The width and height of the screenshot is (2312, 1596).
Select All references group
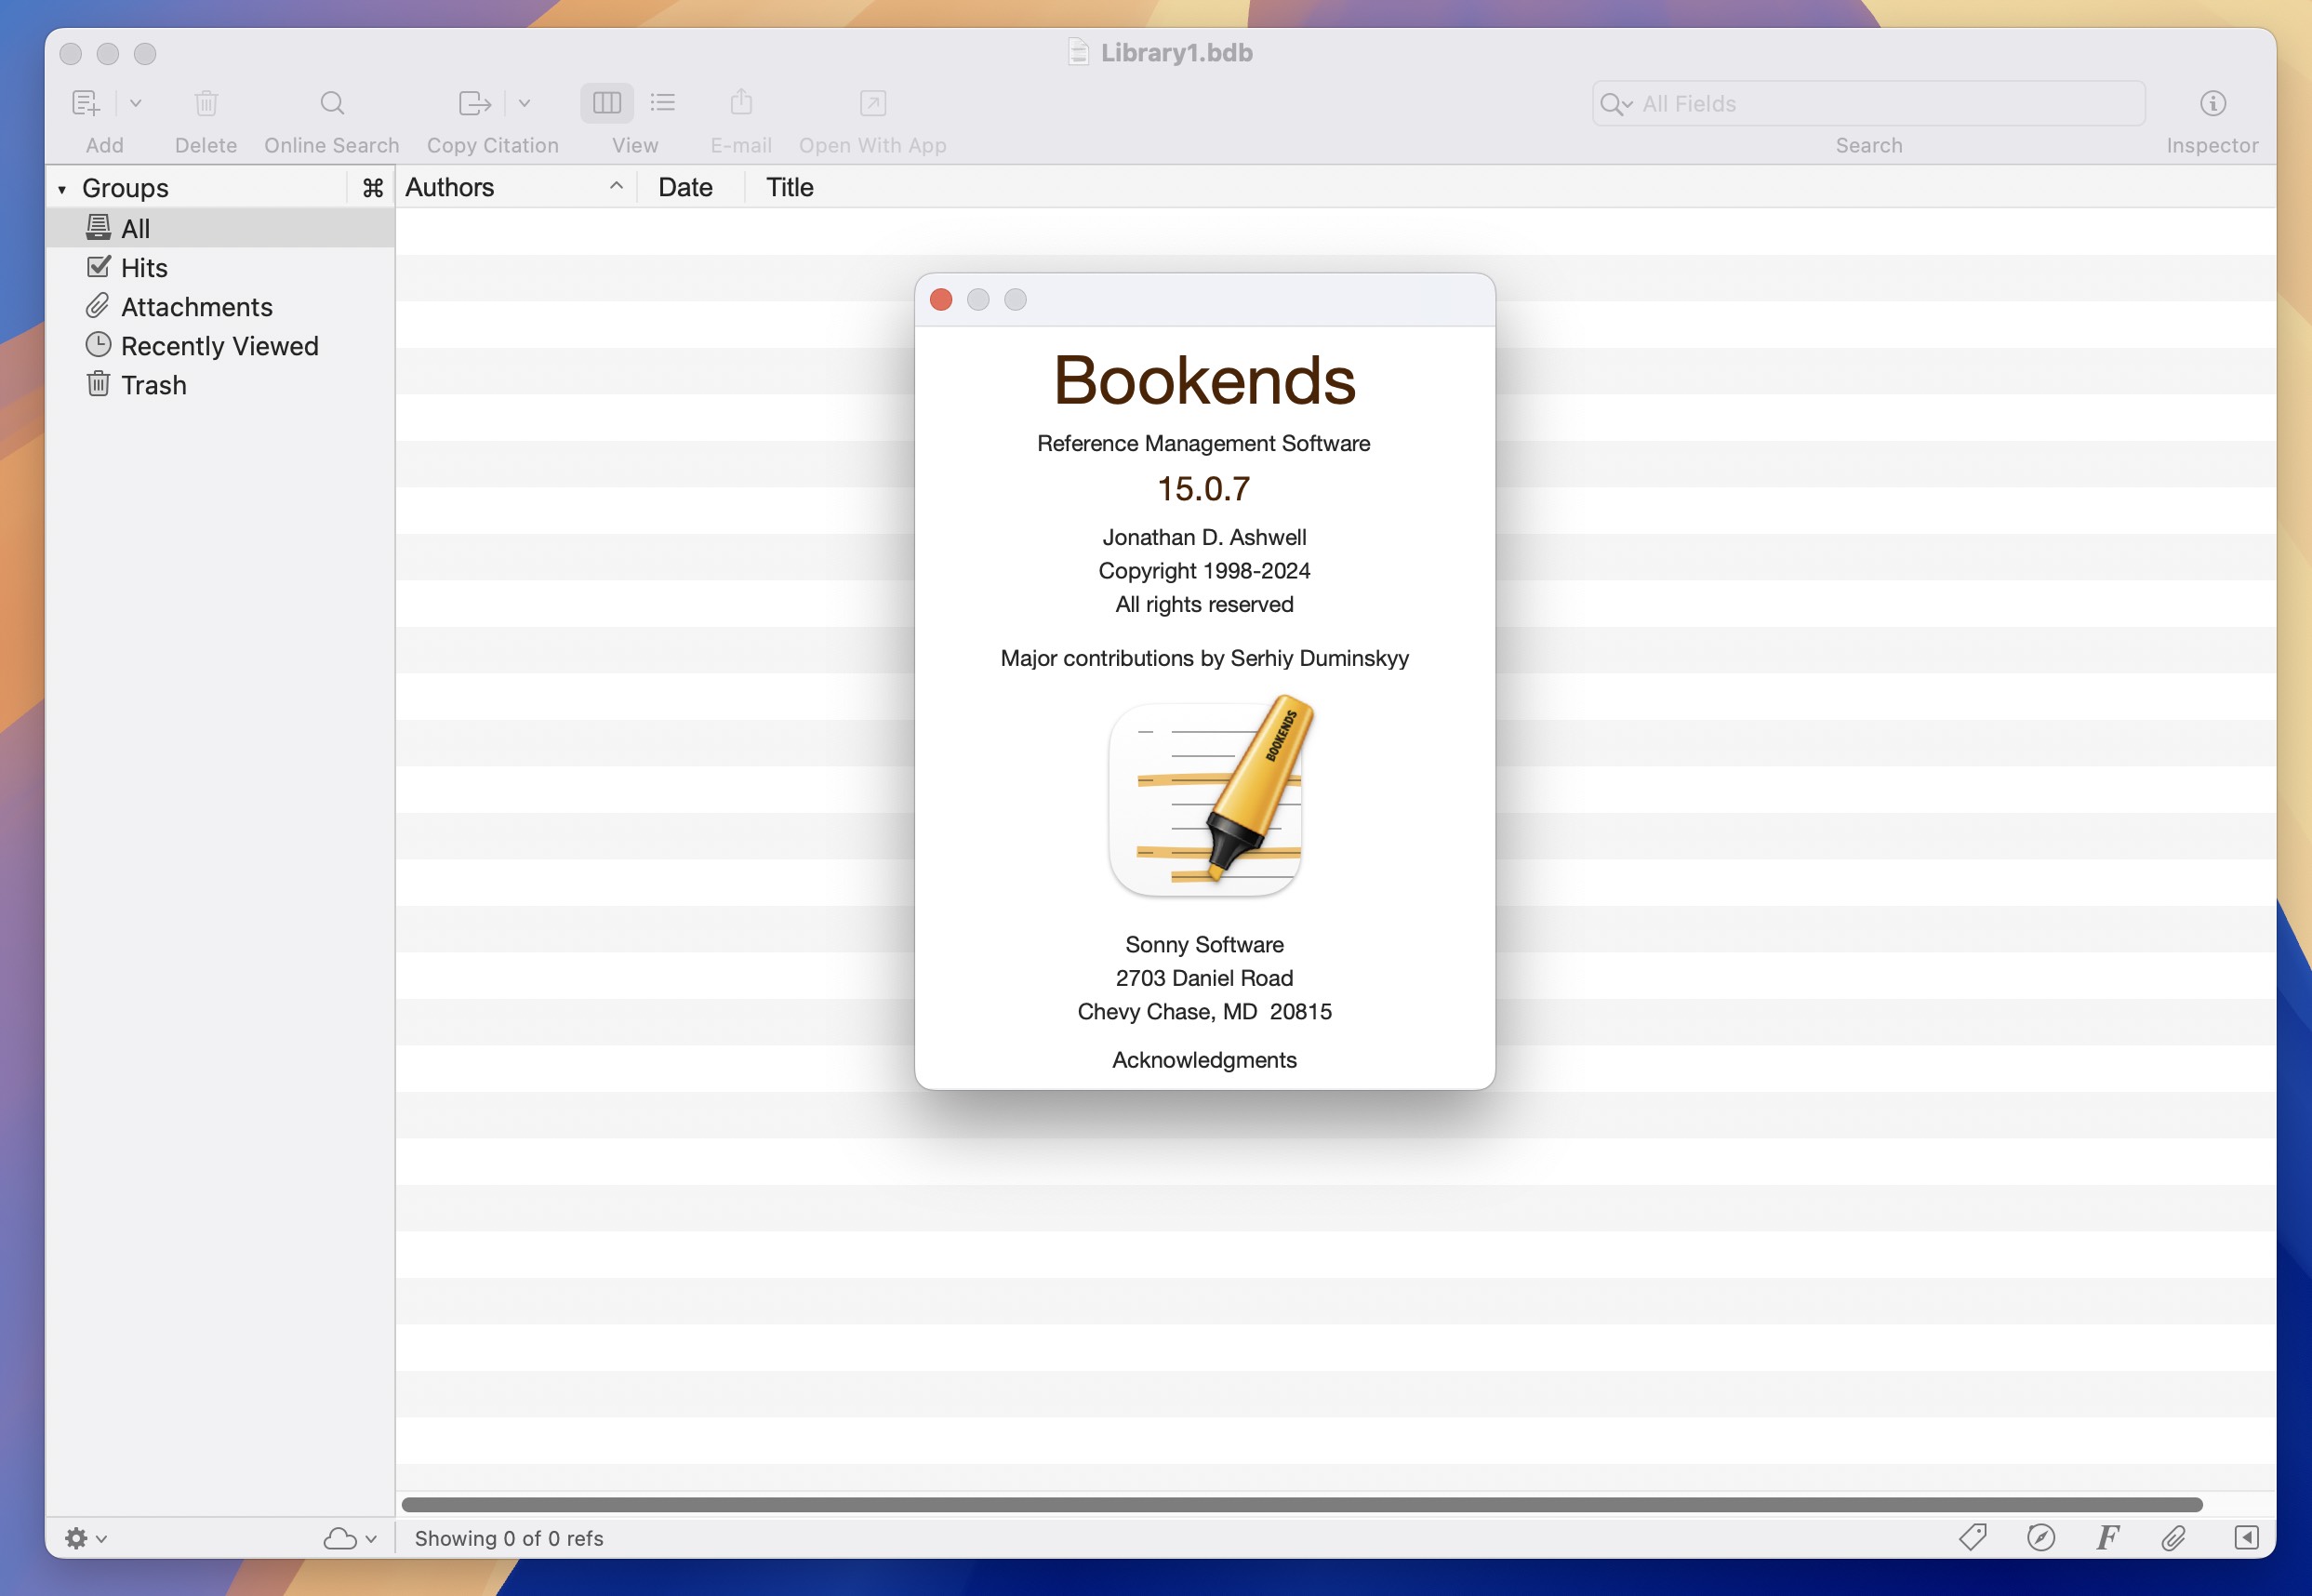[x=135, y=229]
